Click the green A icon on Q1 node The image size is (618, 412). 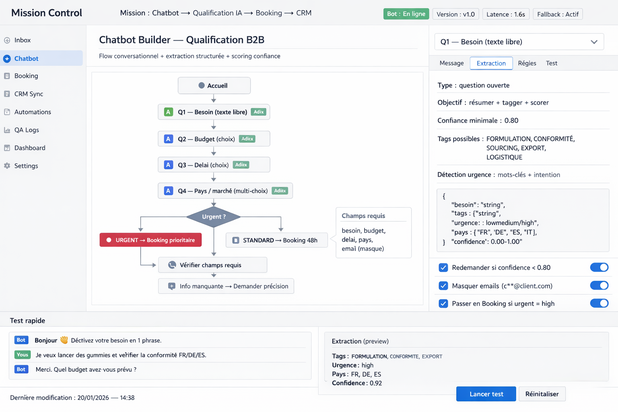click(x=169, y=112)
